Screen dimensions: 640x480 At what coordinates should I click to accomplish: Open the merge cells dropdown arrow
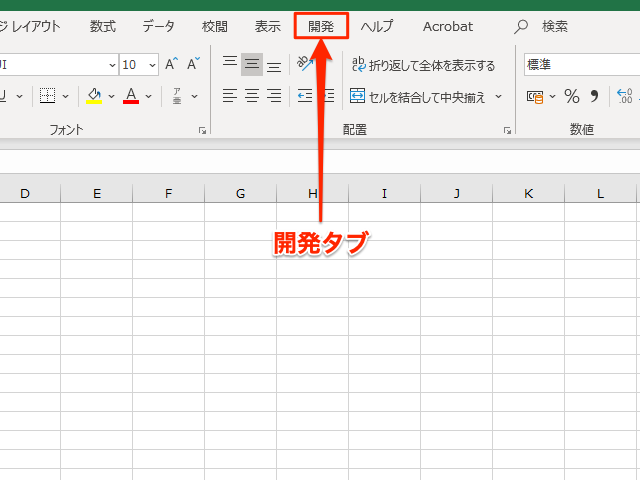[x=498, y=97]
